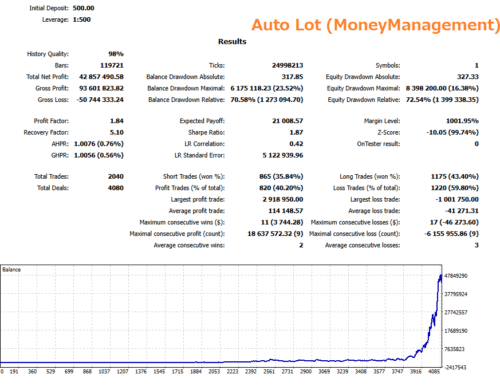
Task: Click Balance Drawdown Maximal value 6 175 118.23
Action: tap(252, 88)
